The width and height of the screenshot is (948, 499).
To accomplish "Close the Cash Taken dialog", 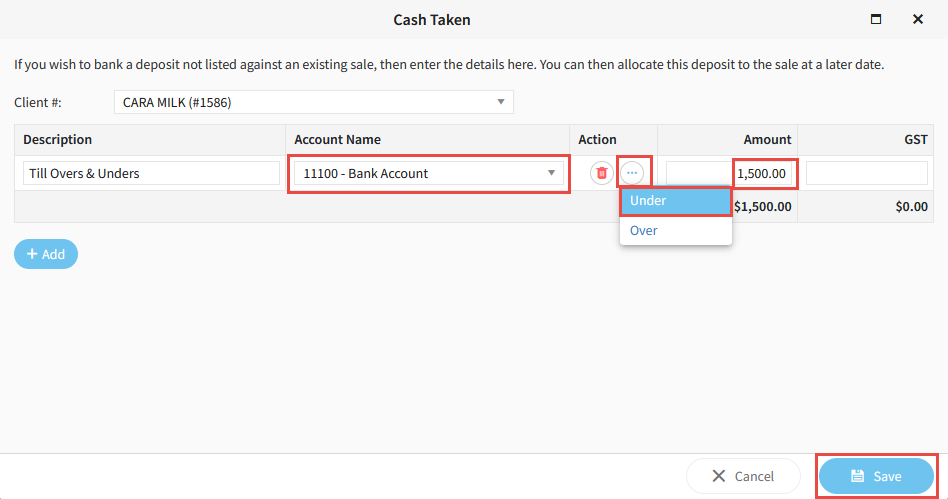I will point(917,19).
